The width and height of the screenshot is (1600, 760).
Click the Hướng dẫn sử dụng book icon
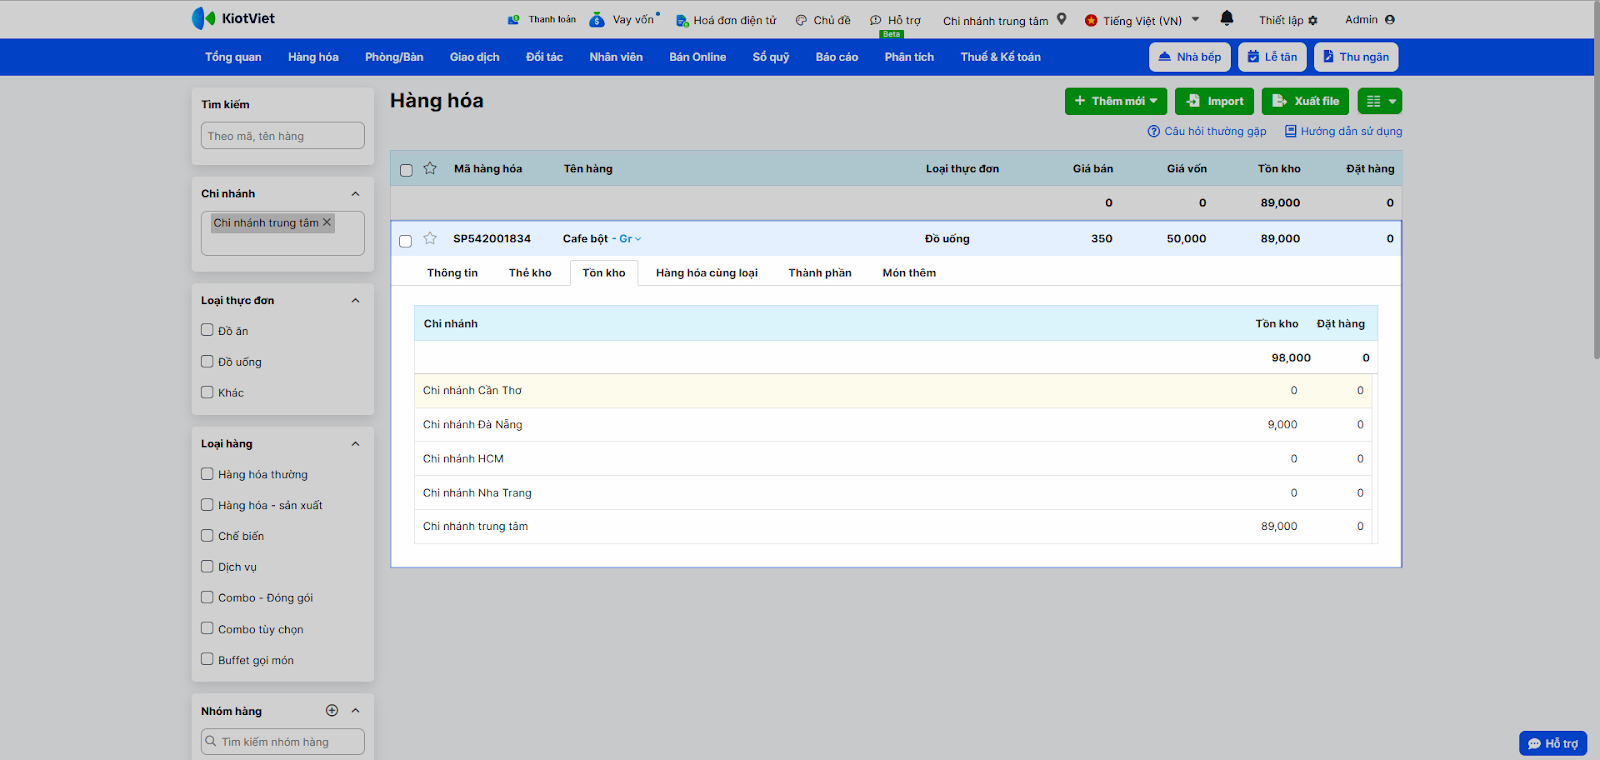coord(1291,131)
